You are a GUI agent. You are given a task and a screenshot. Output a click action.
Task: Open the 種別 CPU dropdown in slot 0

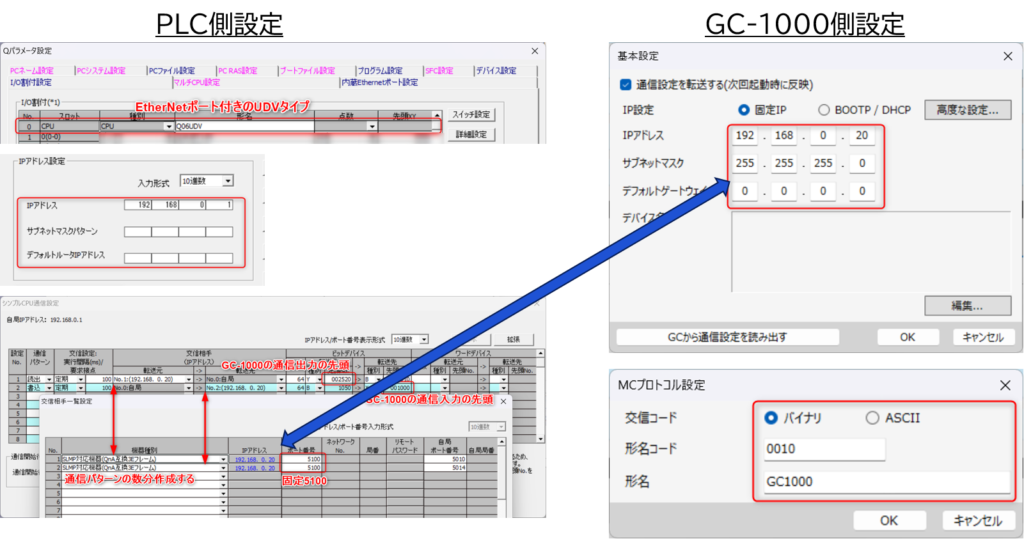(x=168, y=126)
